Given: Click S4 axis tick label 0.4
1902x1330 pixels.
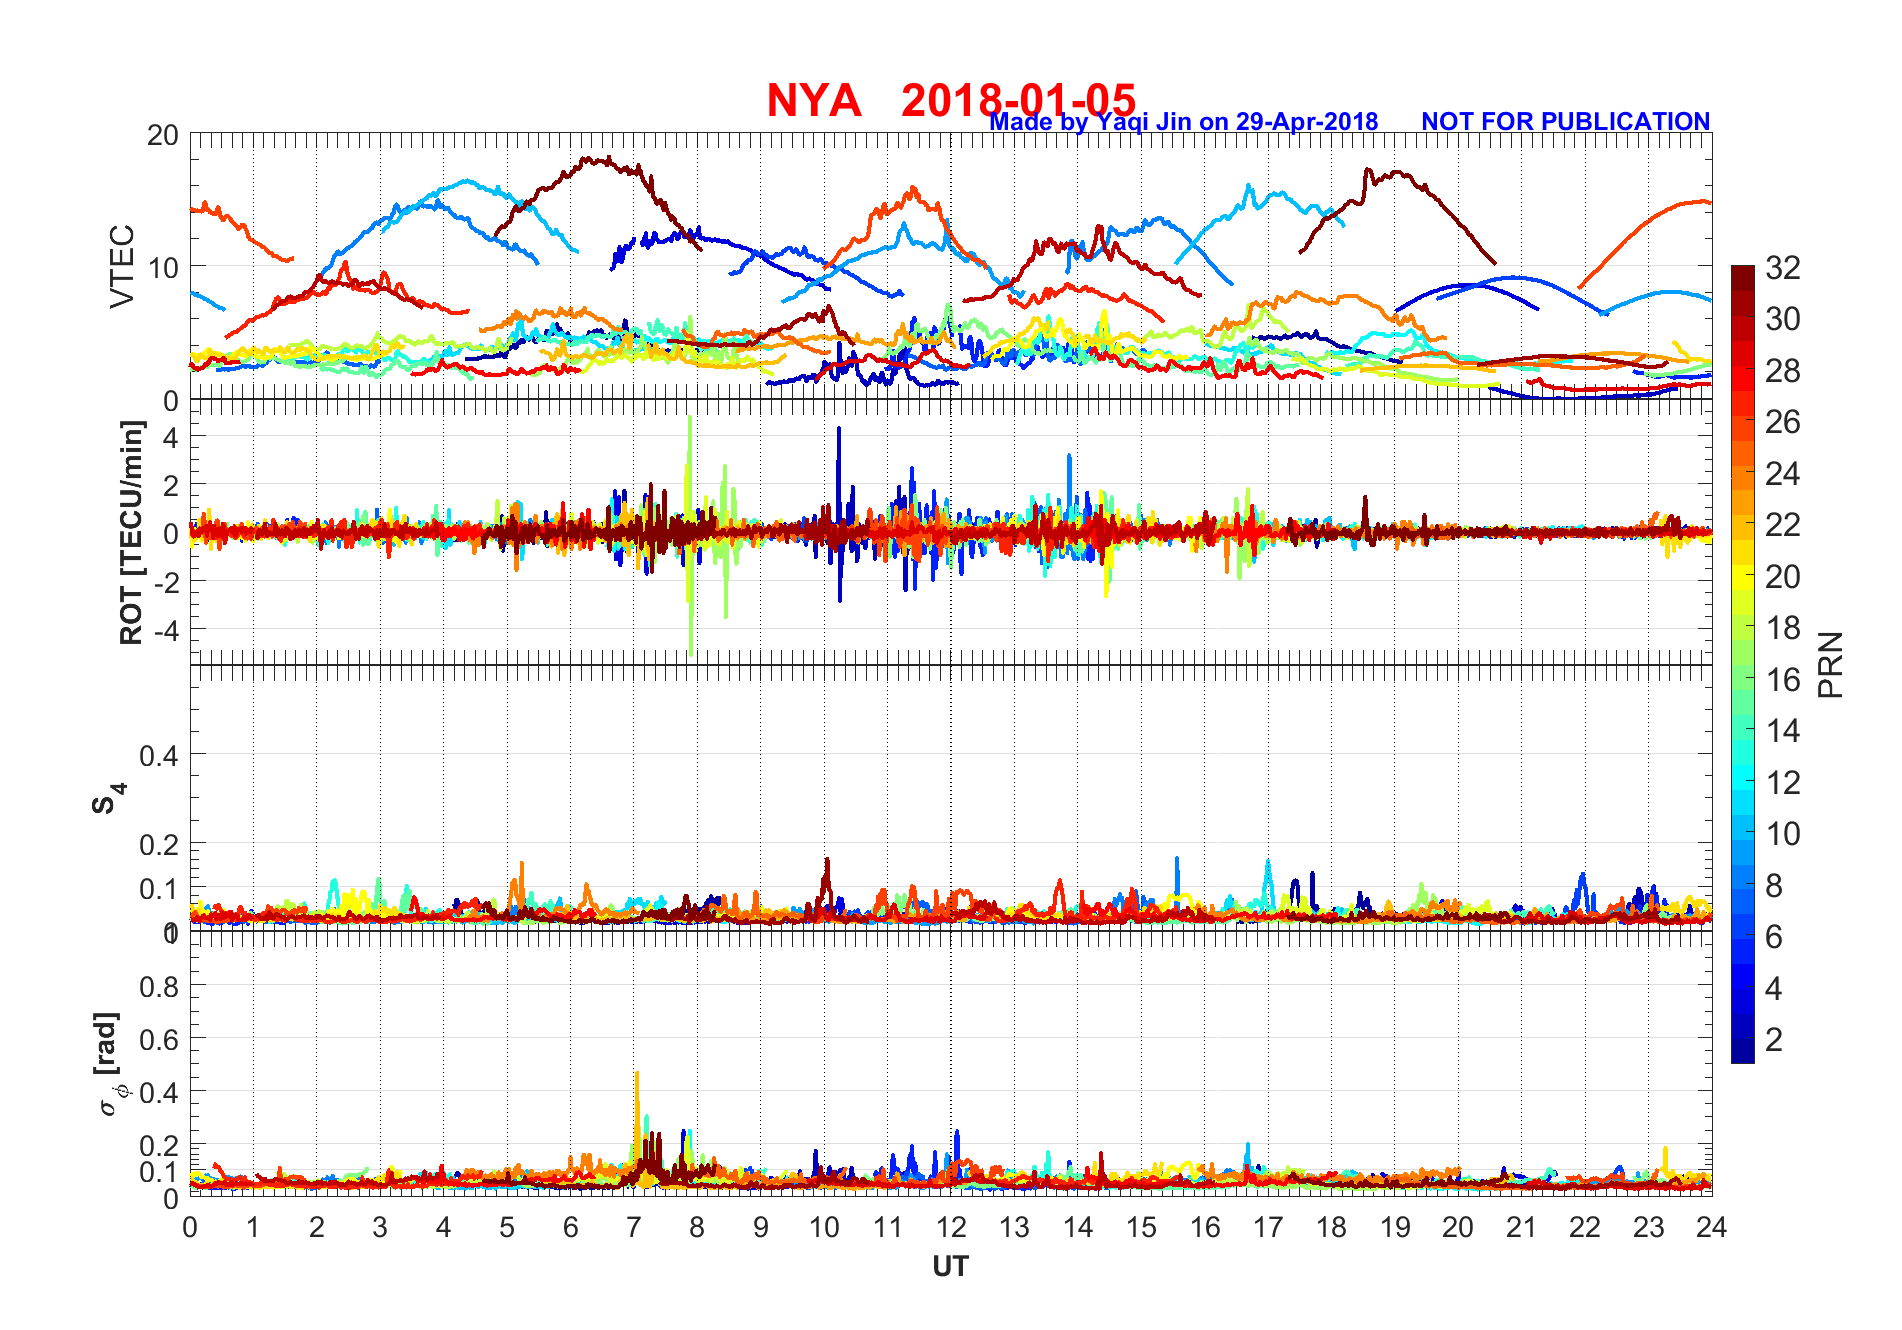Looking at the screenshot, I should 159,756.
